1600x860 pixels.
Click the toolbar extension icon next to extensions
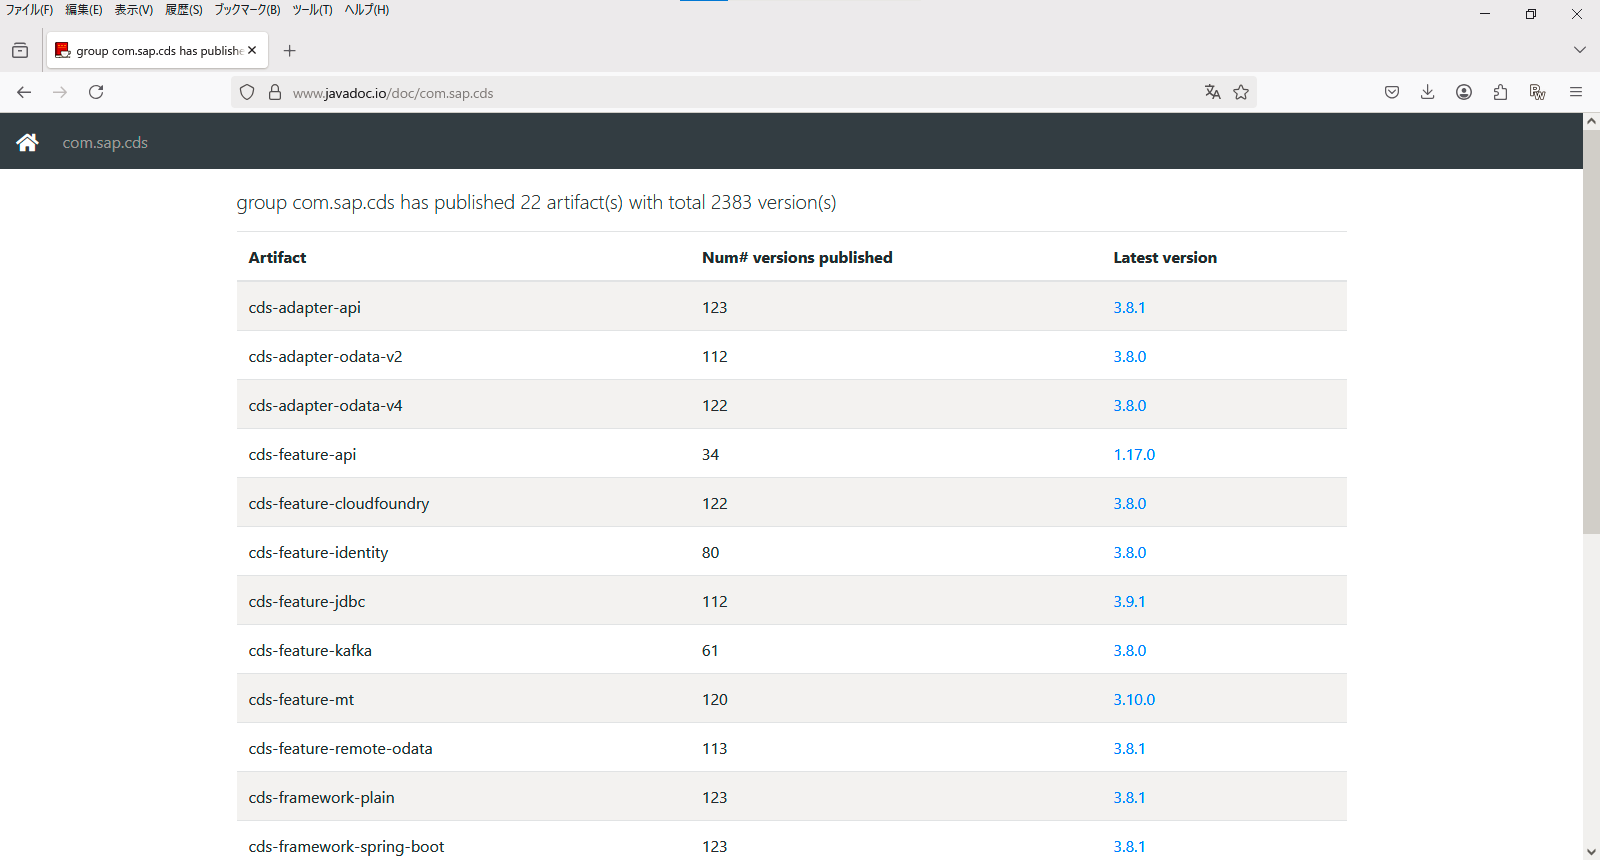(x=1538, y=92)
